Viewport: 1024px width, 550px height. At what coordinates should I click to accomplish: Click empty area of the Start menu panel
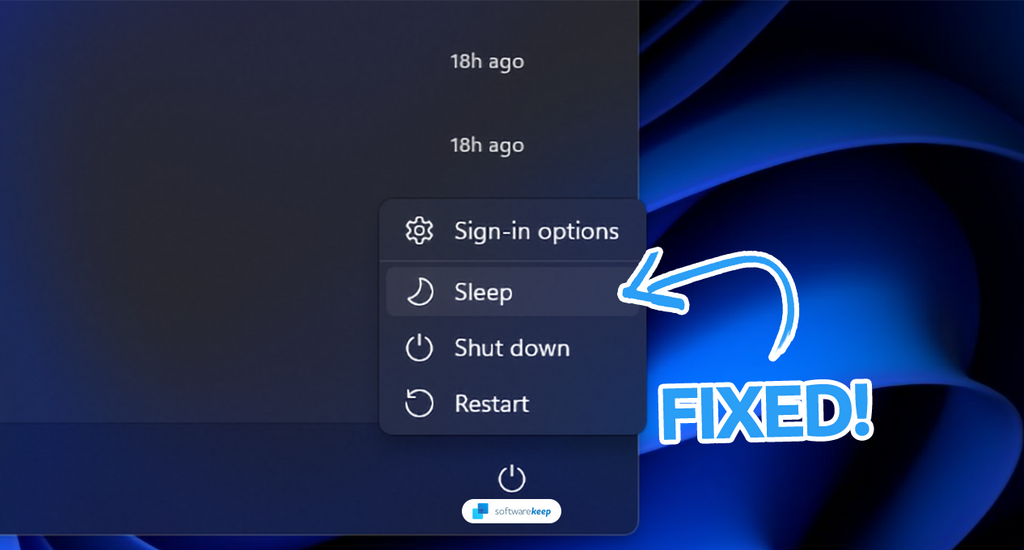[196, 229]
